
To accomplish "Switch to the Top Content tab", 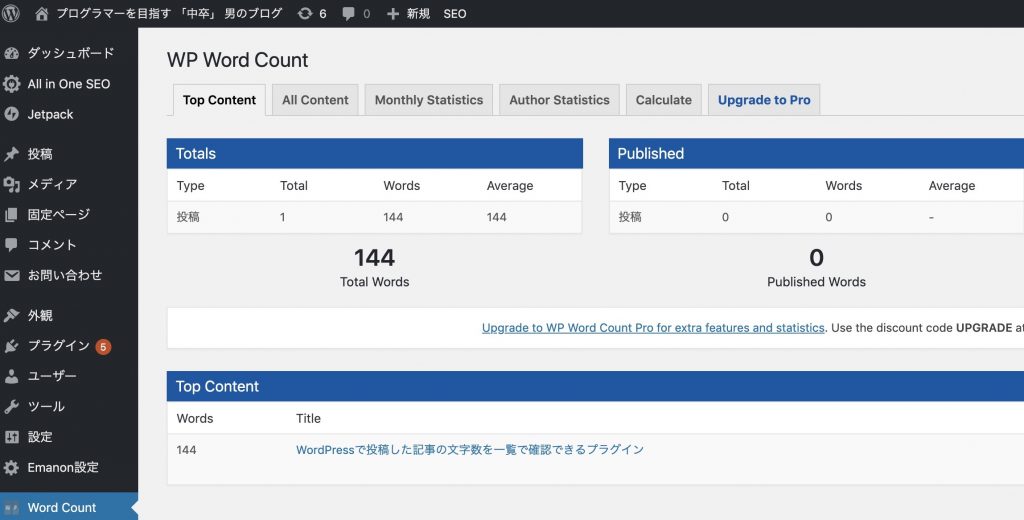I will coord(219,100).
